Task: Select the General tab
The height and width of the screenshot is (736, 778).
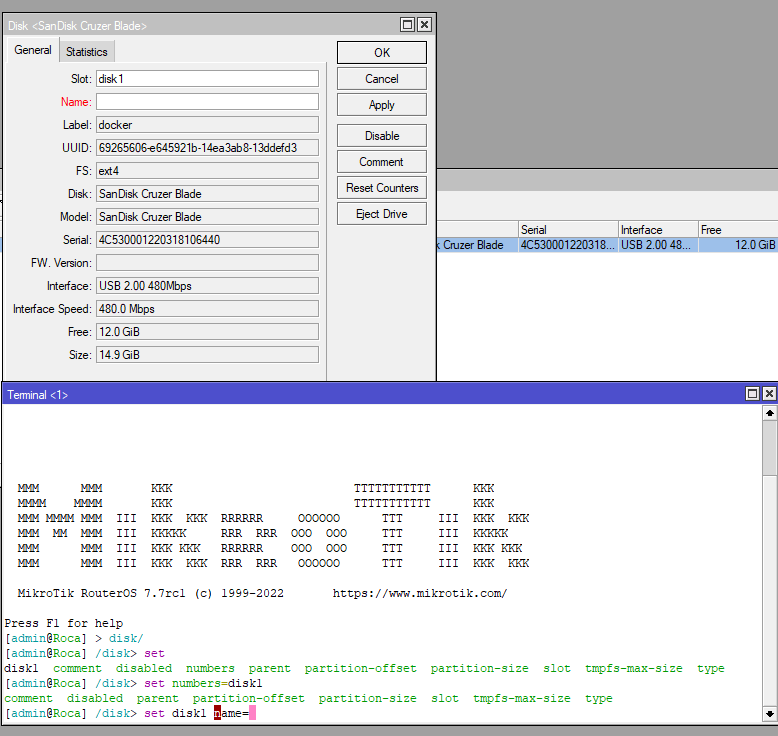Action: 33,50
